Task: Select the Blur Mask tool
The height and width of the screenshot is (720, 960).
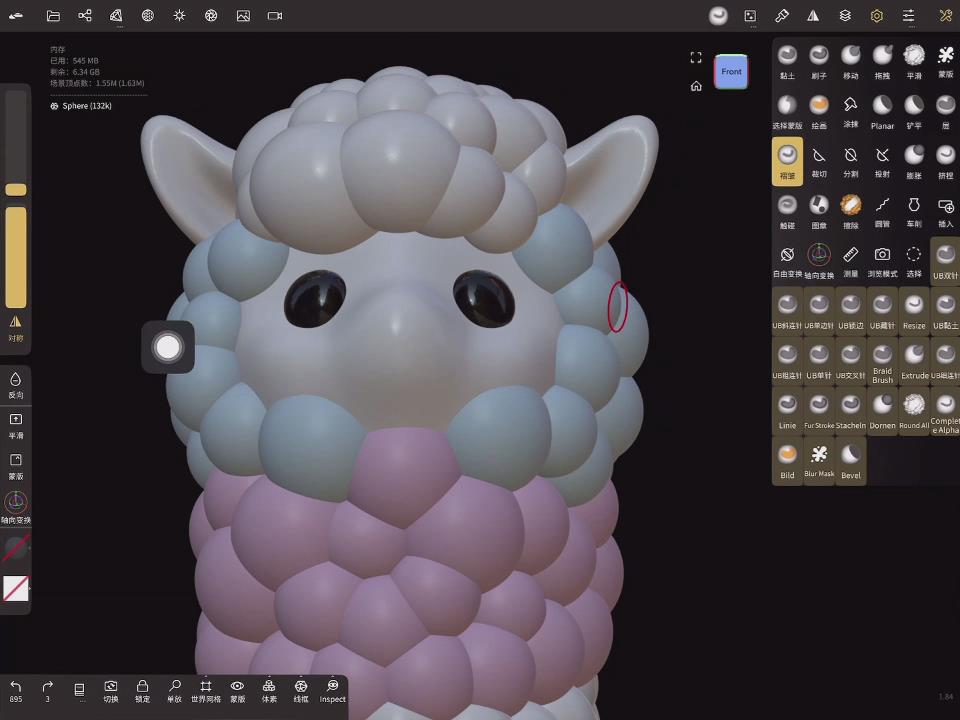Action: coord(819,462)
